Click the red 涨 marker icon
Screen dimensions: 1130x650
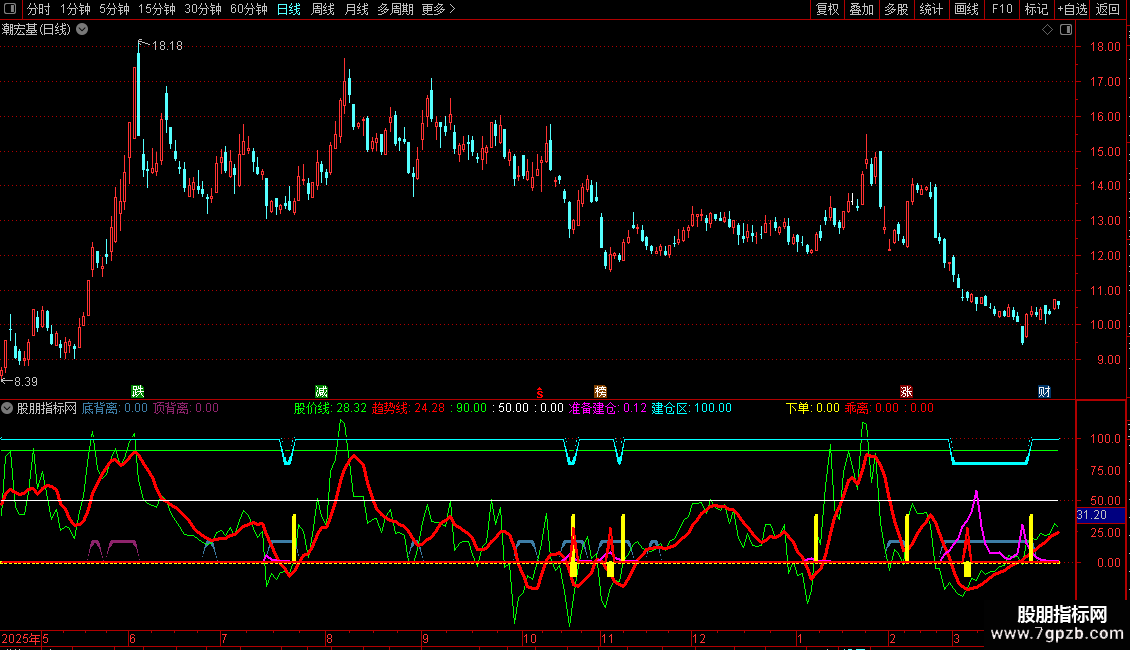pyautogui.click(x=906, y=391)
